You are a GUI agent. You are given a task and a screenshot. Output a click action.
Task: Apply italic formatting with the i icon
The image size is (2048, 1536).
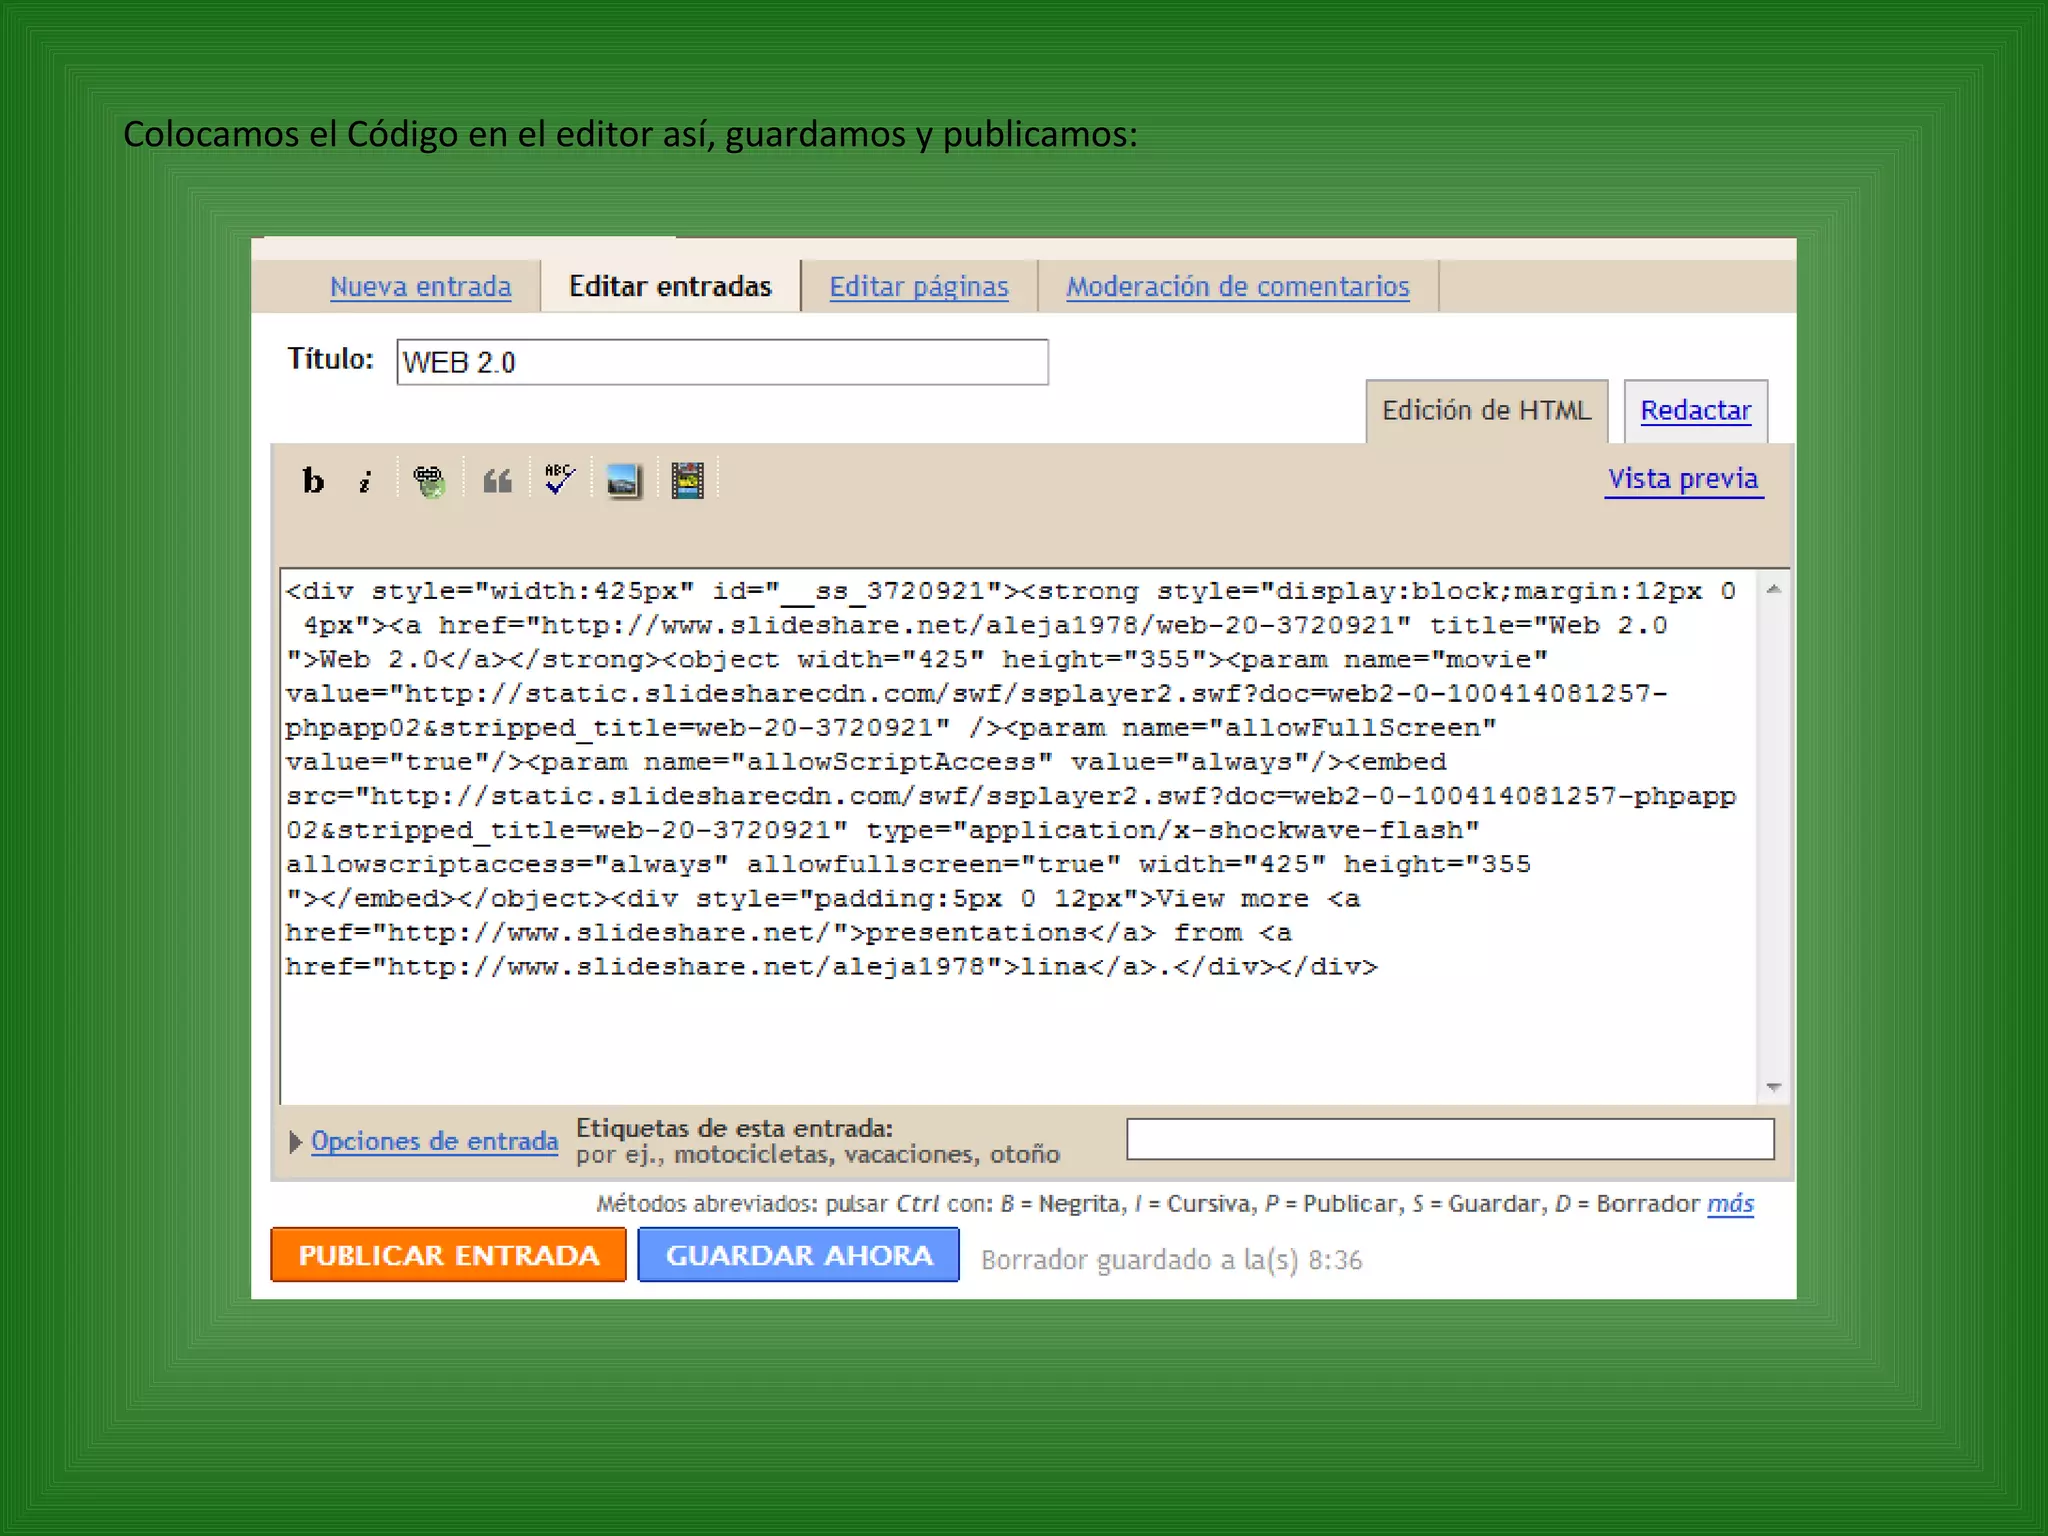(365, 482)
